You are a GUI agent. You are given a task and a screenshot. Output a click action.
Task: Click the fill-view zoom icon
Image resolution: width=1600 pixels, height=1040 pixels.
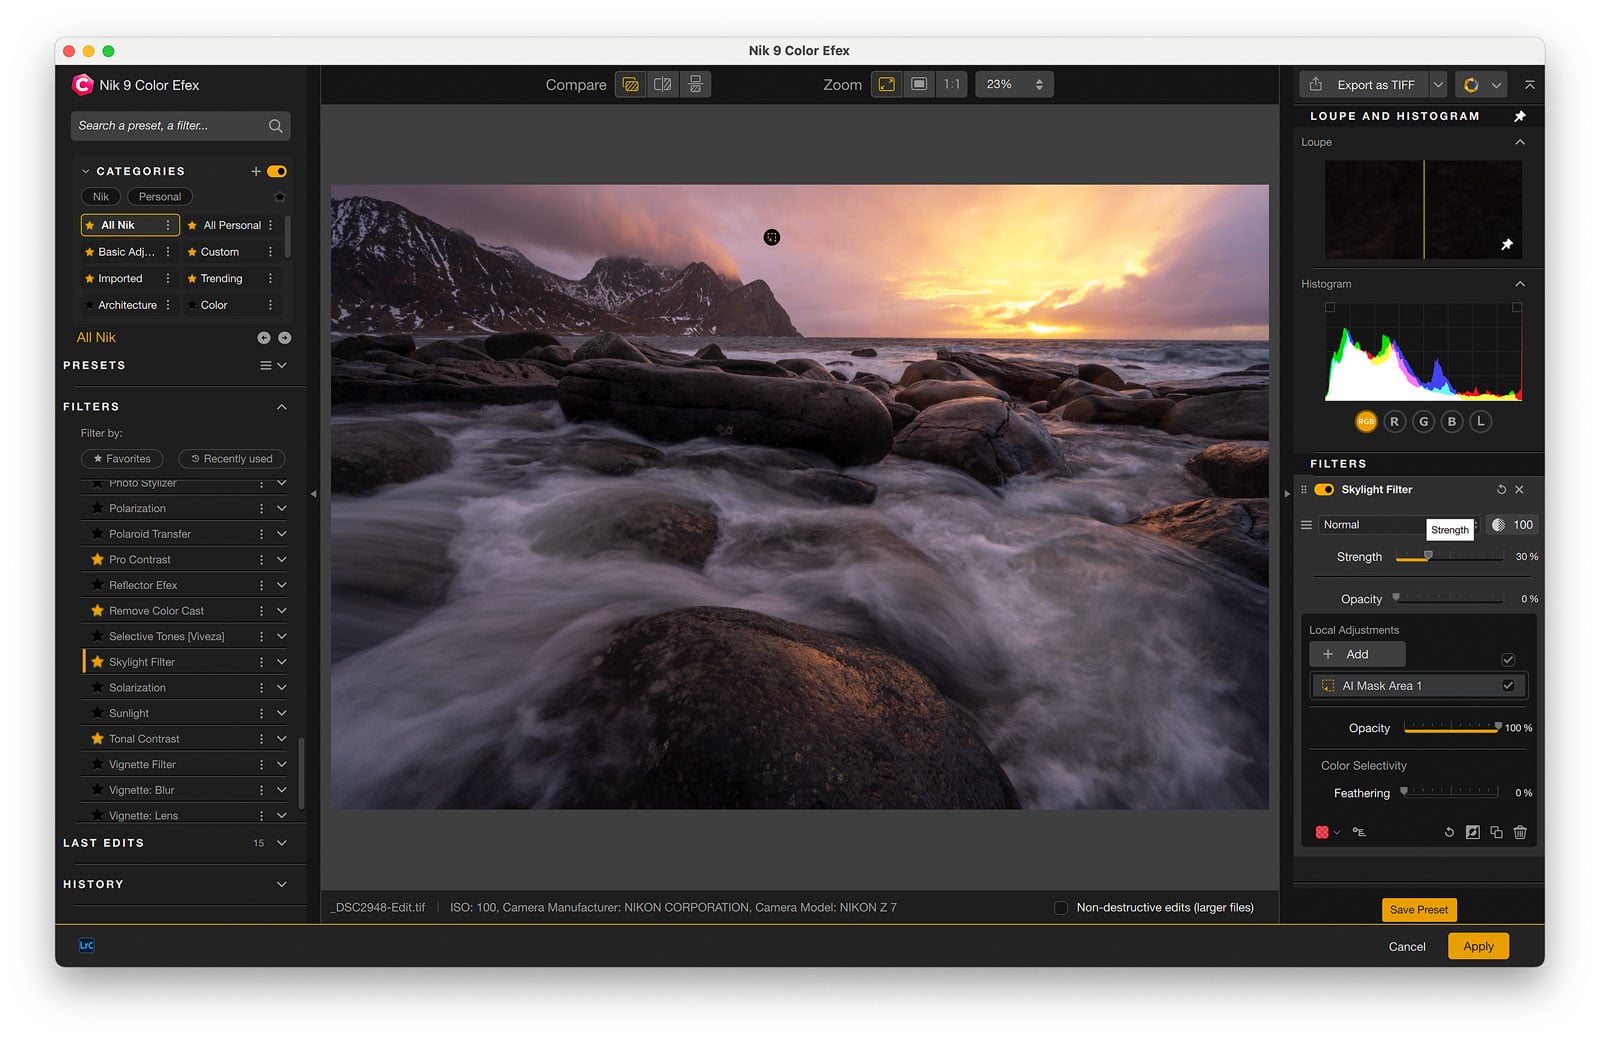coord(919,85)
